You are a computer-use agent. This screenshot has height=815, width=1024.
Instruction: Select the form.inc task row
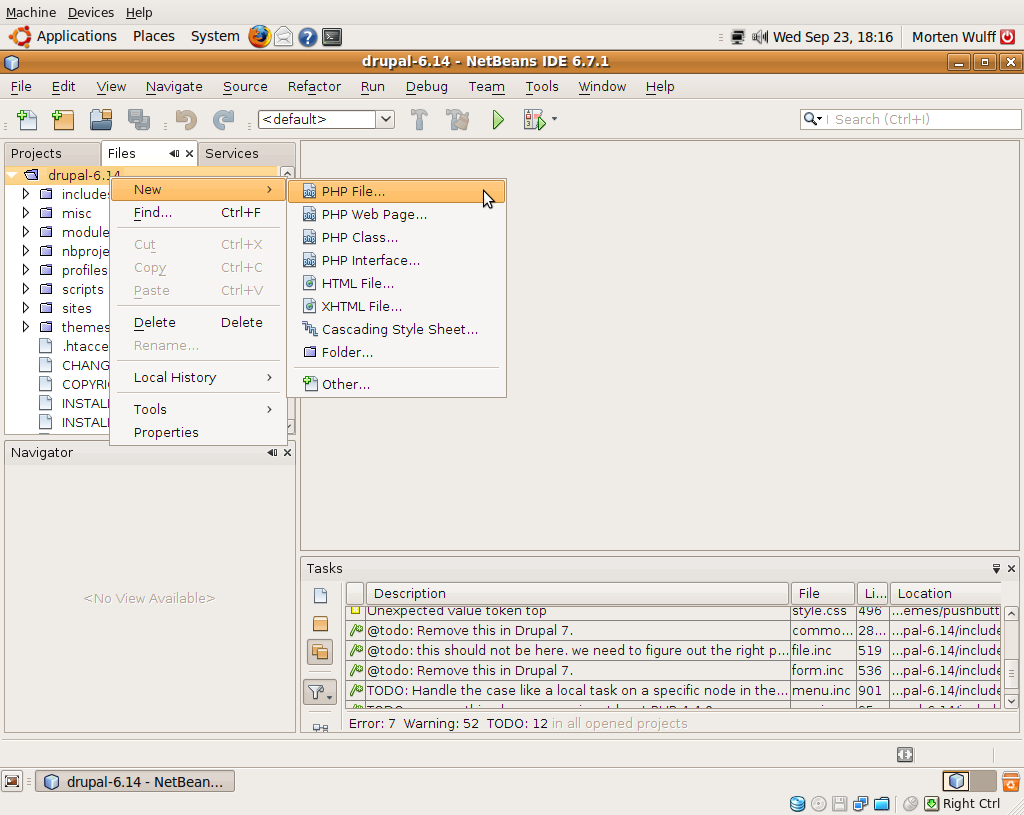tap(673, 670)
